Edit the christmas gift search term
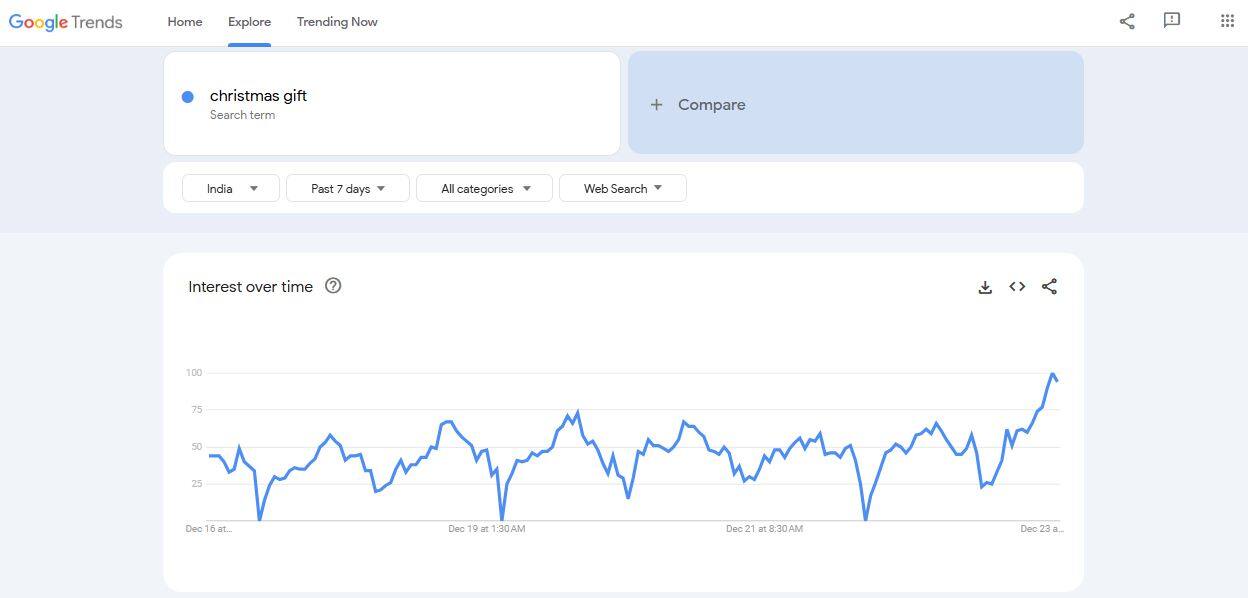The height and width of the screenshot is (598, 1248). tap(258, 96)
